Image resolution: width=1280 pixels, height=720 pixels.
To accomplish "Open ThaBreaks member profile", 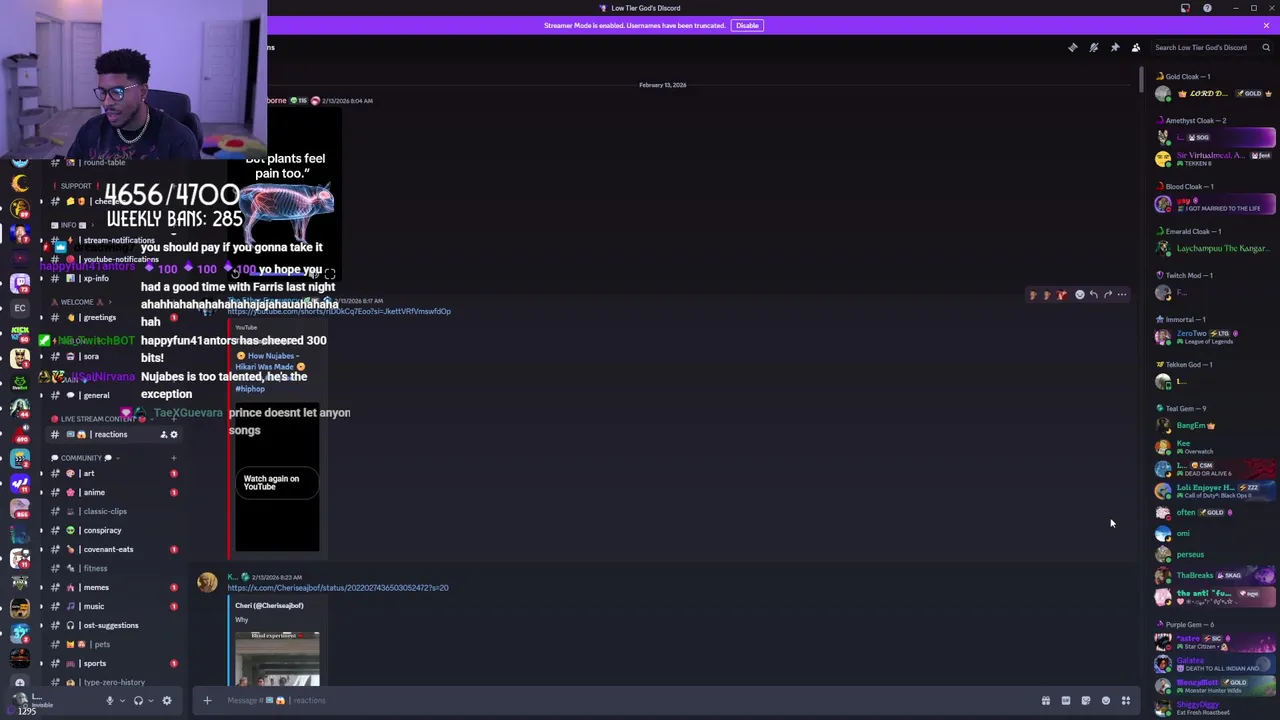I will click(1215, 575).
